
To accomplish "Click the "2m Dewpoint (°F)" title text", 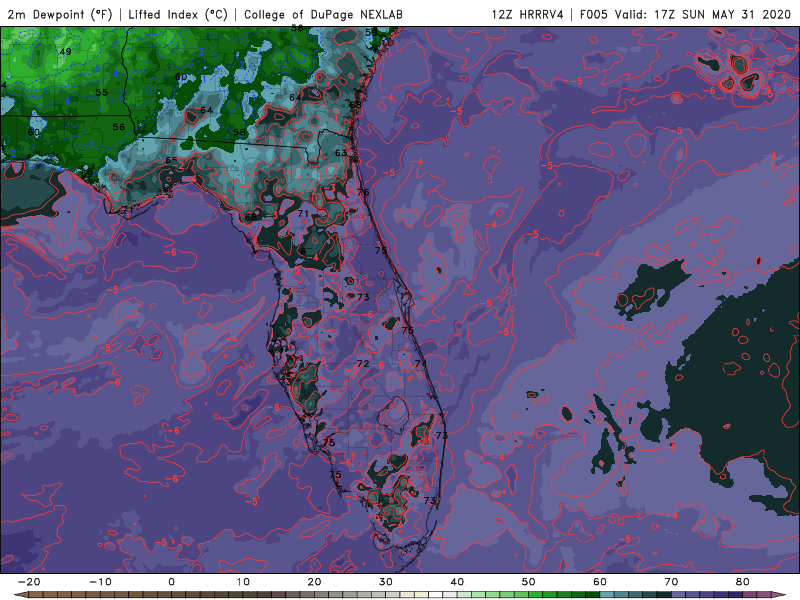I will click(60, 14).
